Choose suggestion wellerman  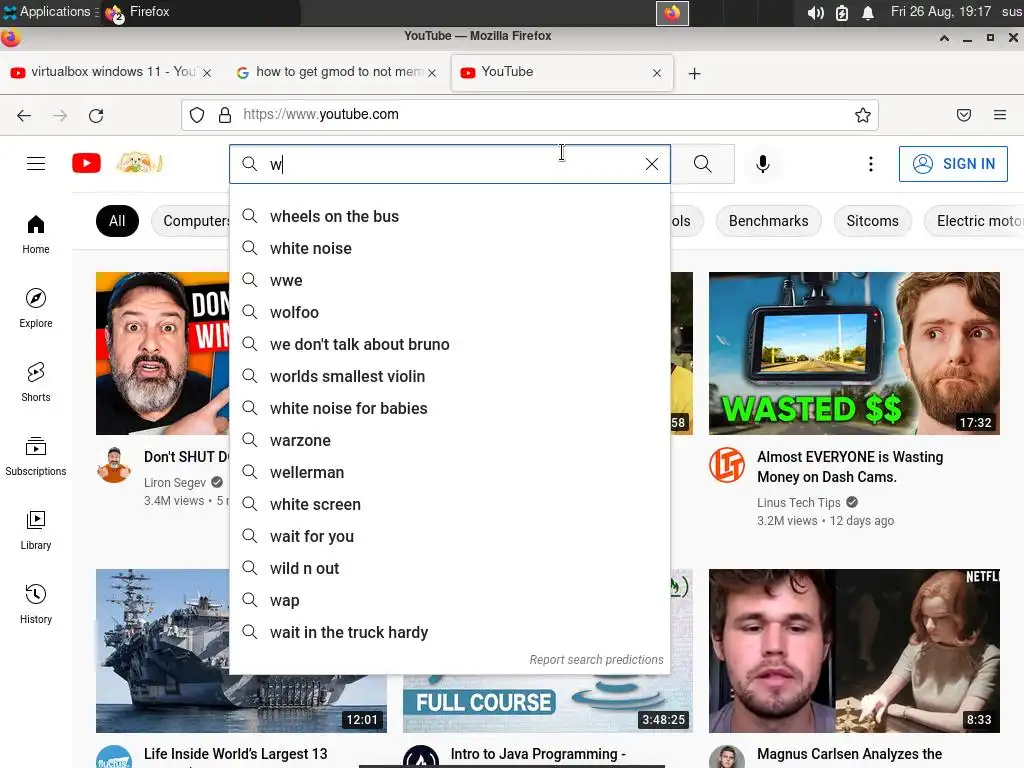pyautogui.click(x=450, y=472)
